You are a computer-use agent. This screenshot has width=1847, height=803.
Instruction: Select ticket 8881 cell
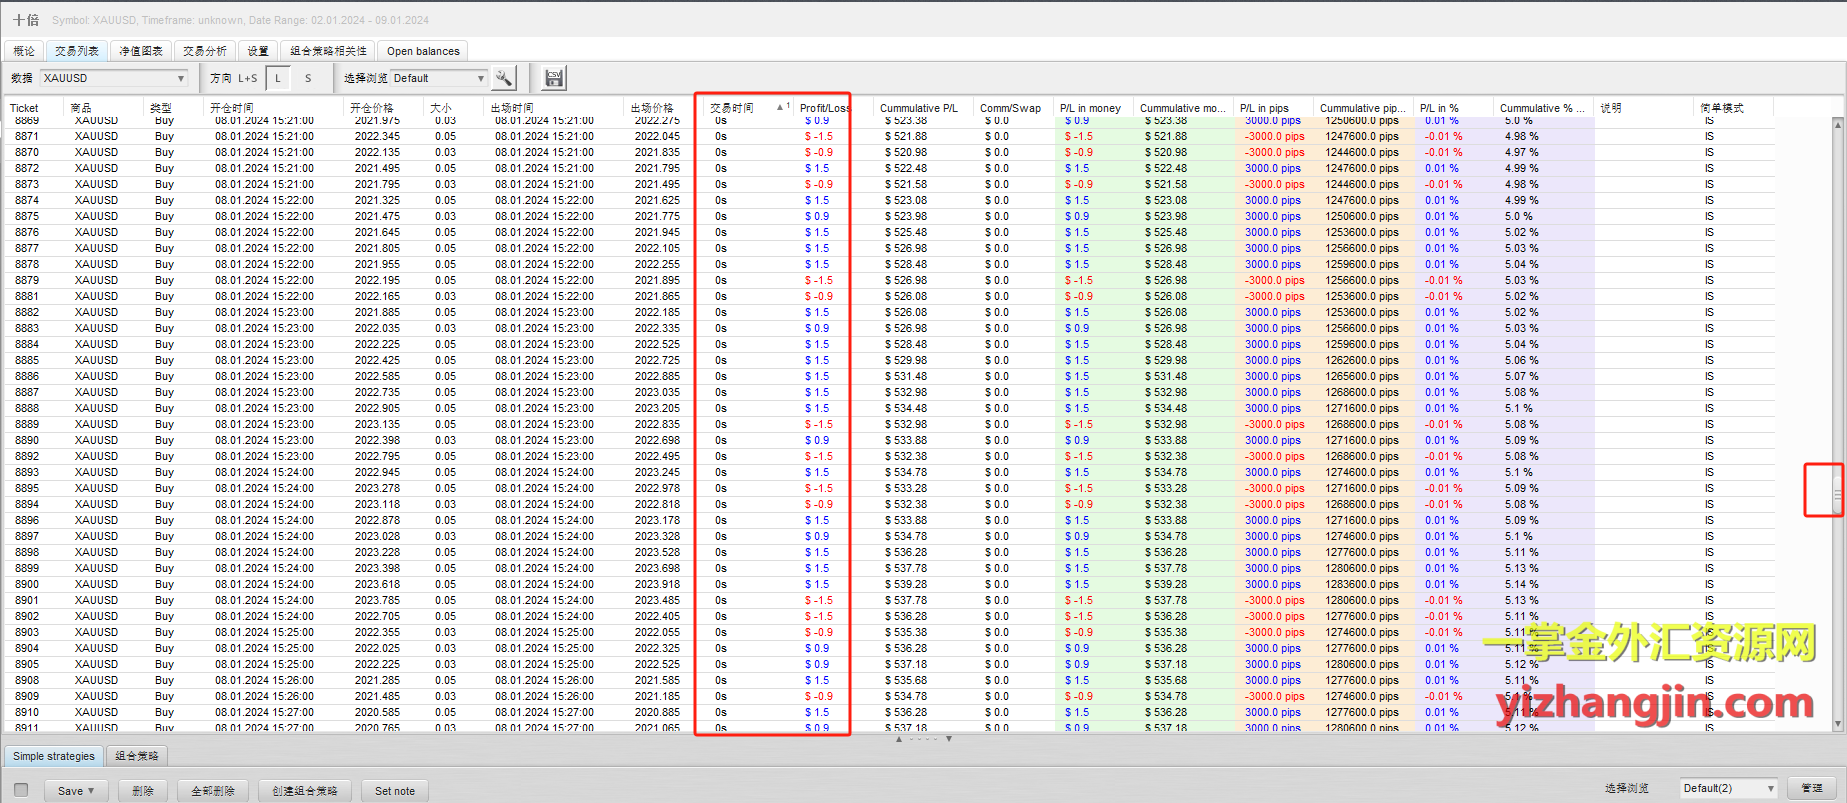tap(27, 296)
